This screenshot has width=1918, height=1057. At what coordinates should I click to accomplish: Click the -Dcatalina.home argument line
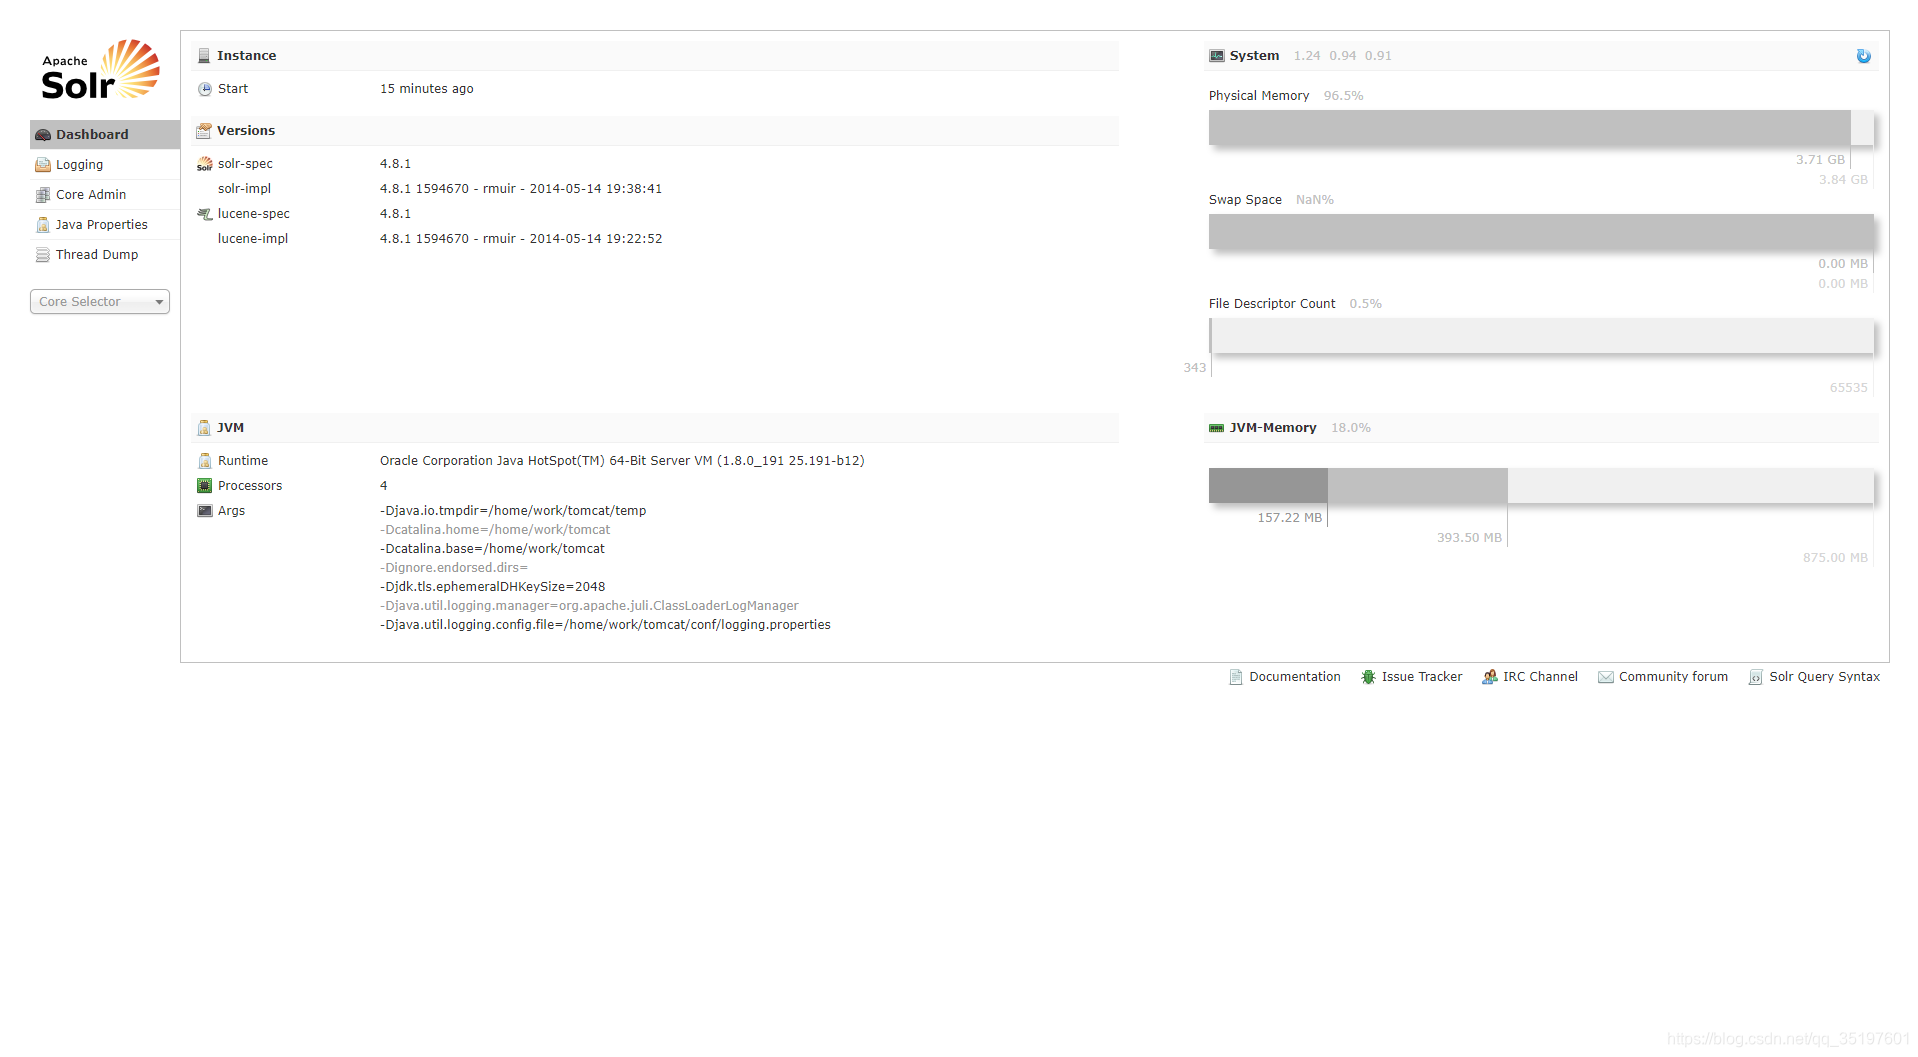pos(495,530)
